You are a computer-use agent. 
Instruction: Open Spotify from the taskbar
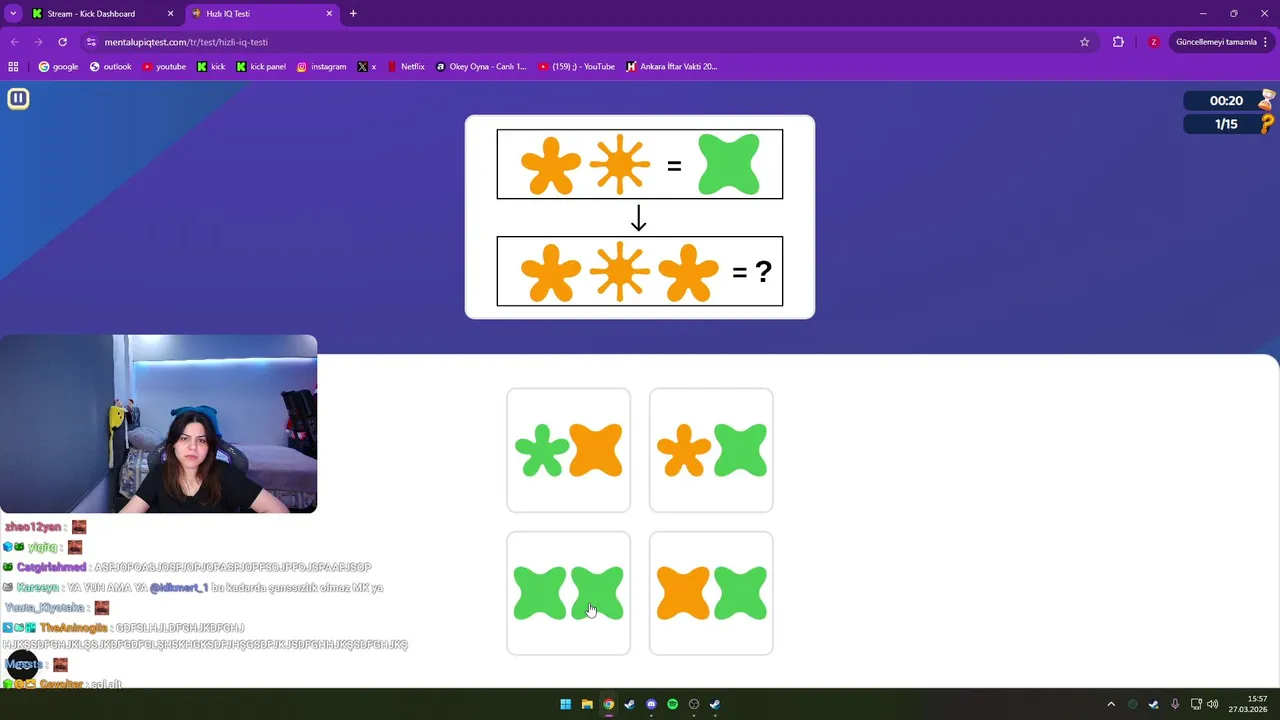(672, 704)
